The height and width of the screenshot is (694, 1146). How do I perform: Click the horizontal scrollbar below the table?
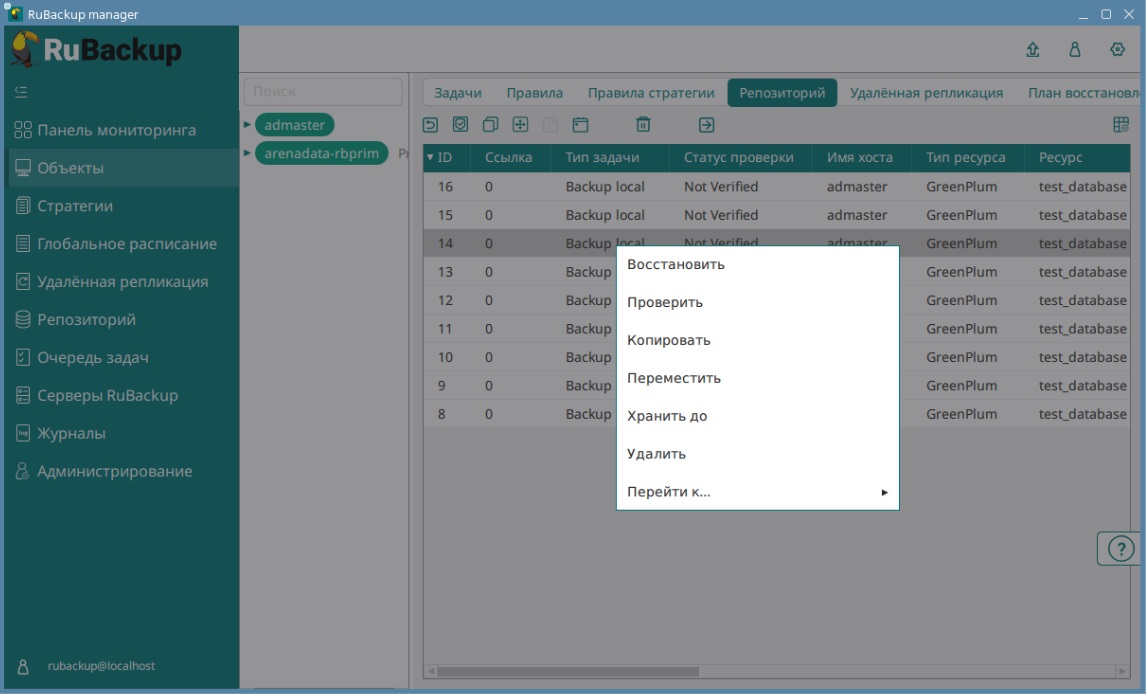tap(567, 671)
